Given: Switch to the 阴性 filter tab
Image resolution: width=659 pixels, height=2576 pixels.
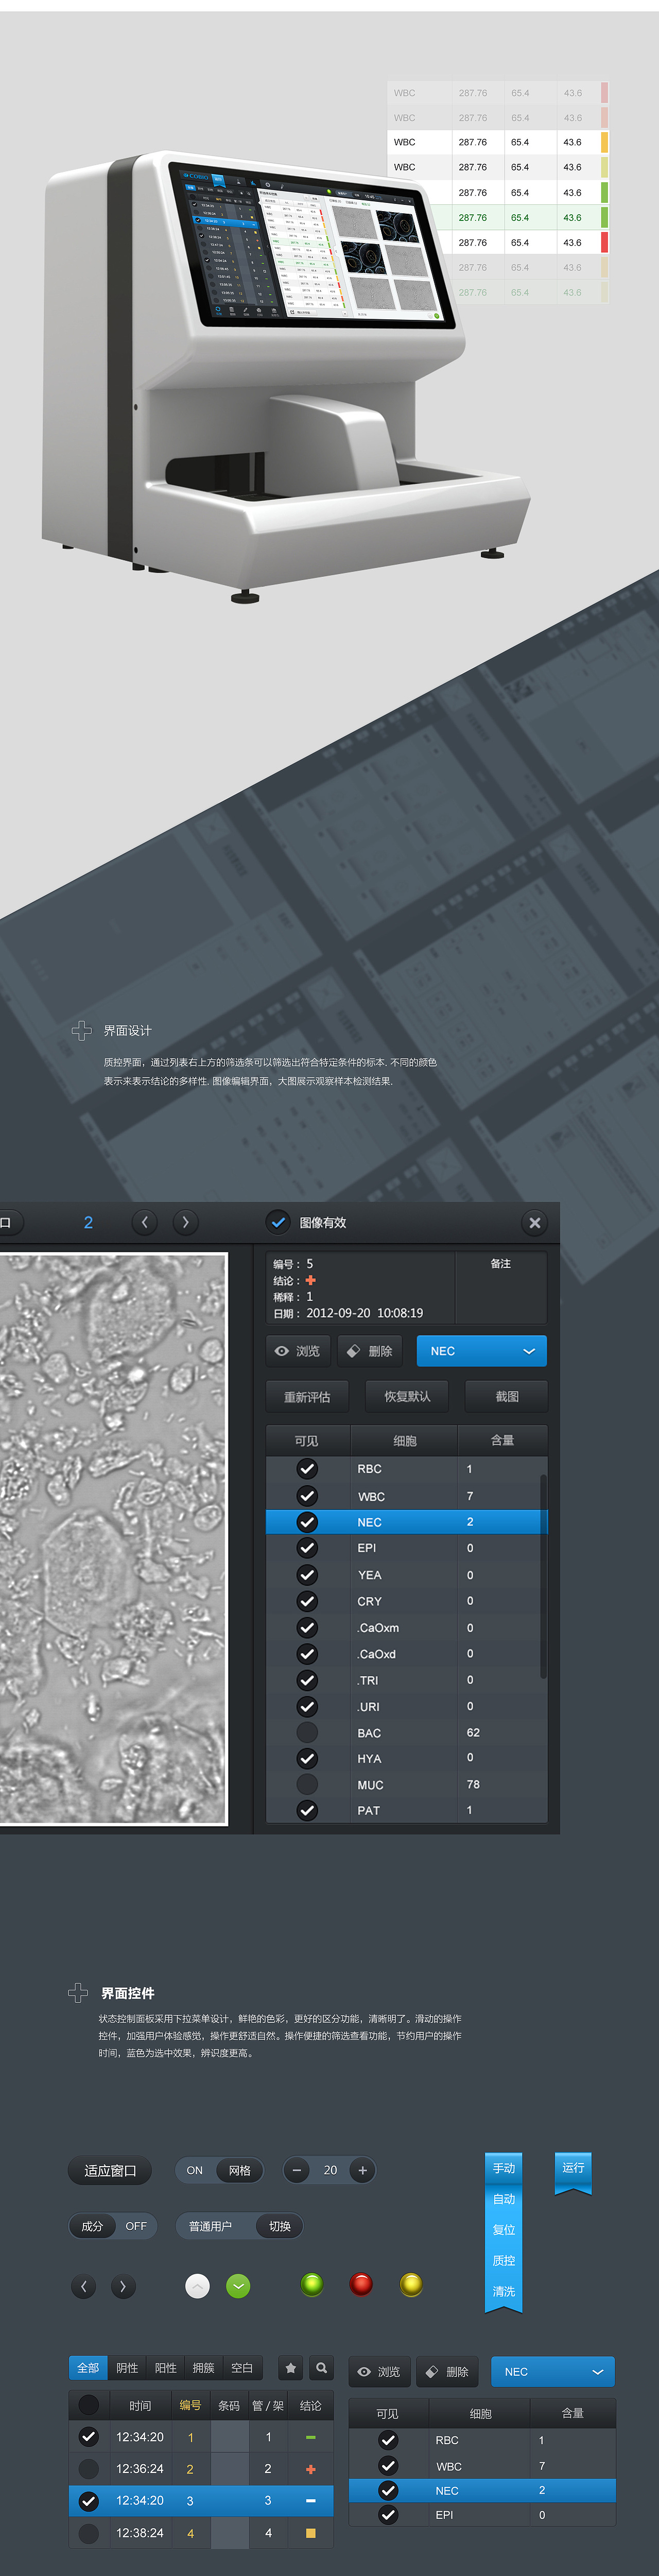Looking at the screenshot, I should coord(127,2368).
